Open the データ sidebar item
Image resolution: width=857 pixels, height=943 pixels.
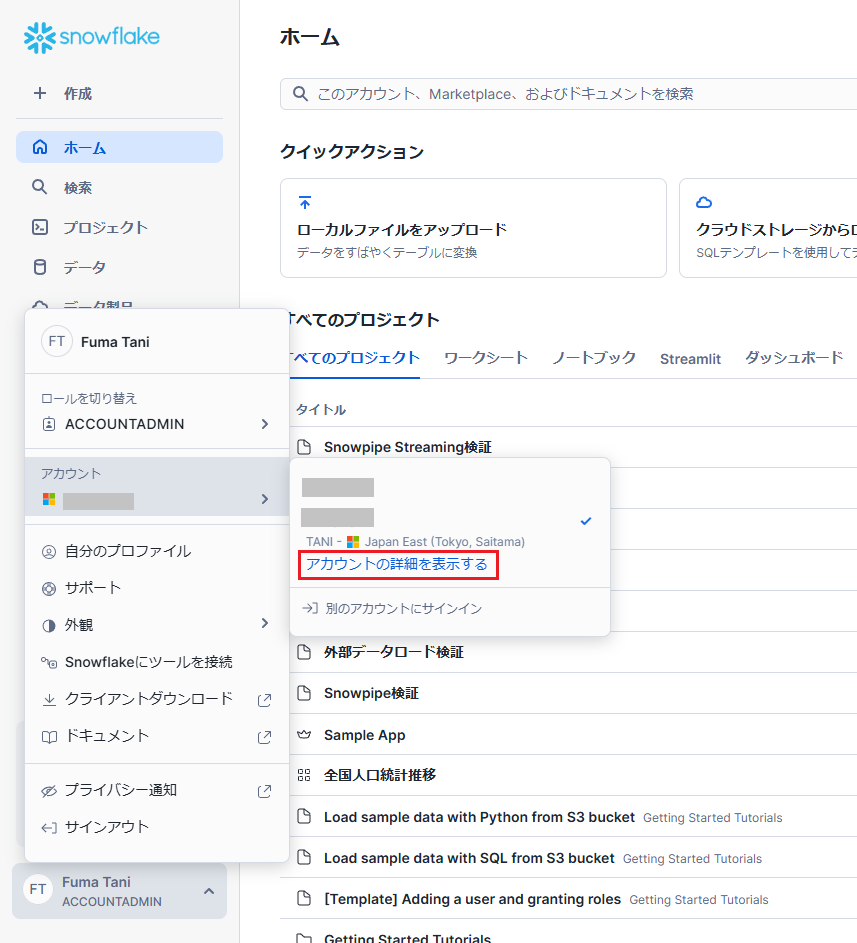coord(119,267)
